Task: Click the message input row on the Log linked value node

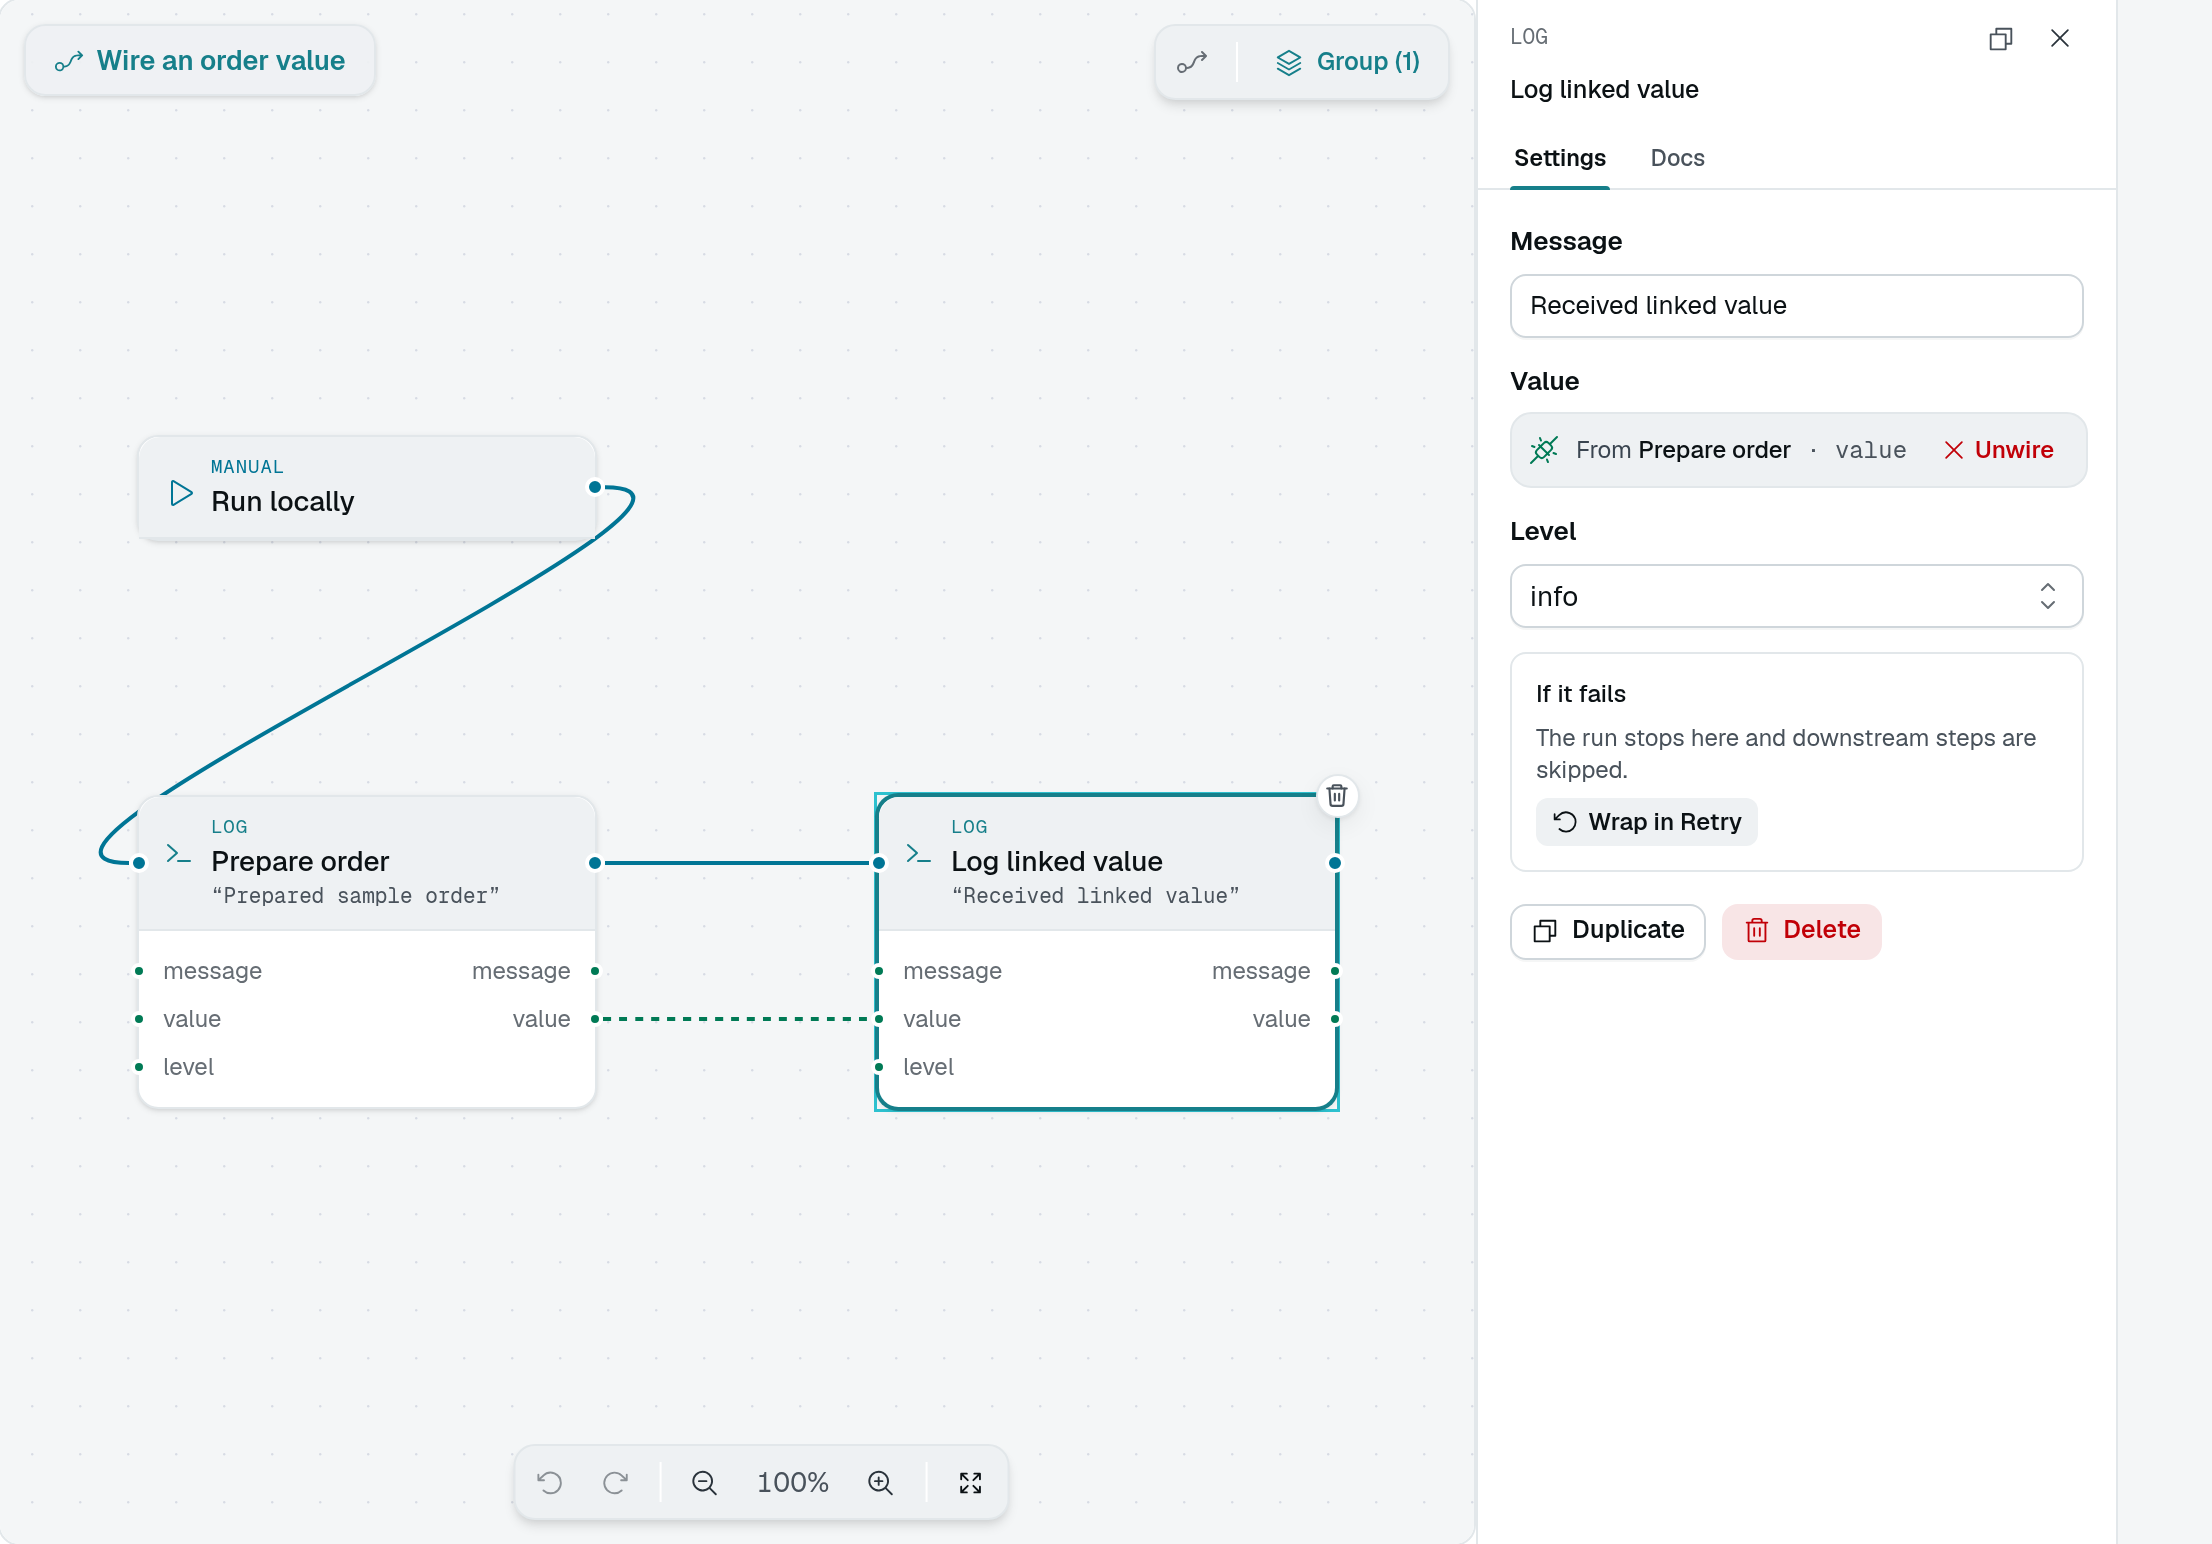Action: tap(952, 971)
